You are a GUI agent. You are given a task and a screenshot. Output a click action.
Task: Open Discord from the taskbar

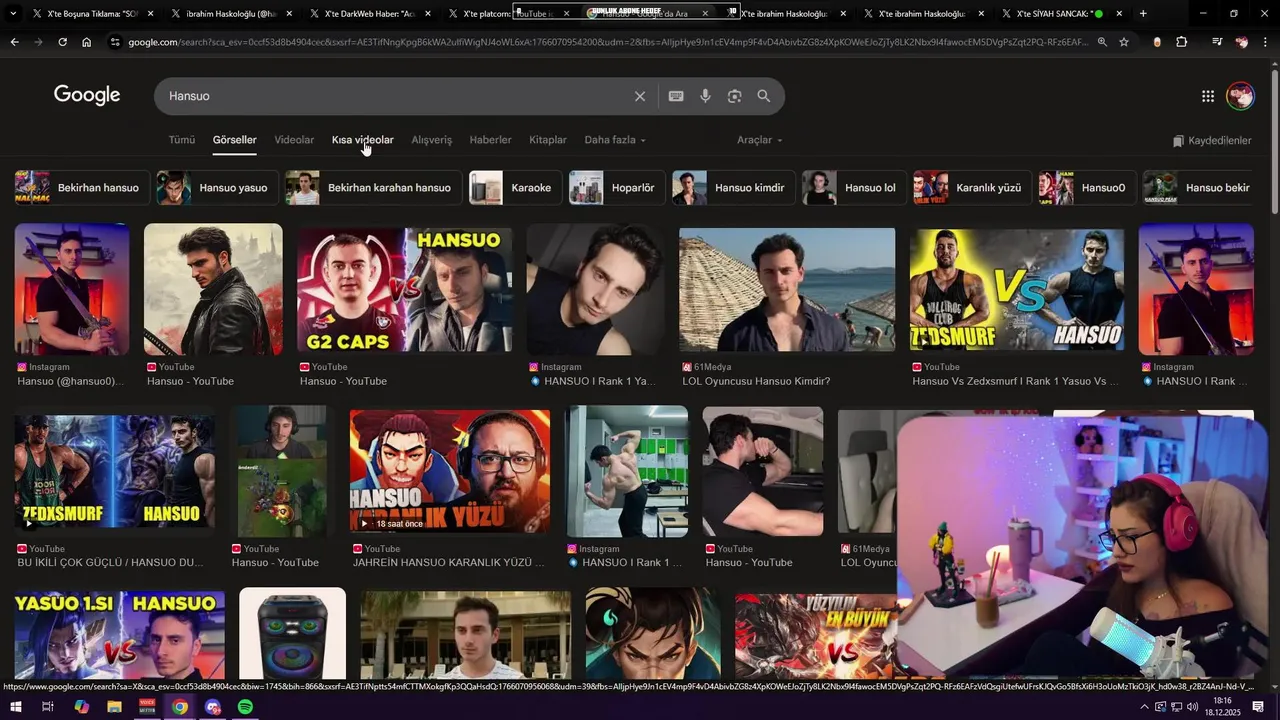click(212, 707)
